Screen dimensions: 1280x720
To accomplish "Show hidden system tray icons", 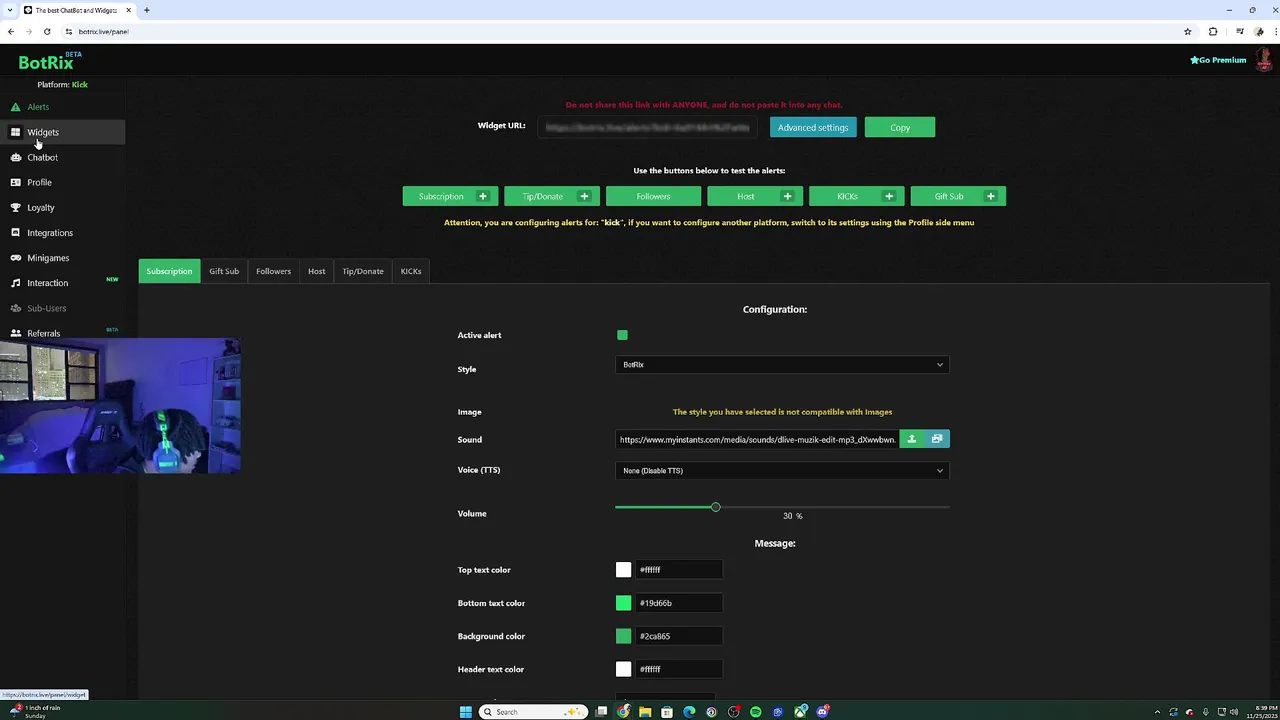I will 1157,712.
